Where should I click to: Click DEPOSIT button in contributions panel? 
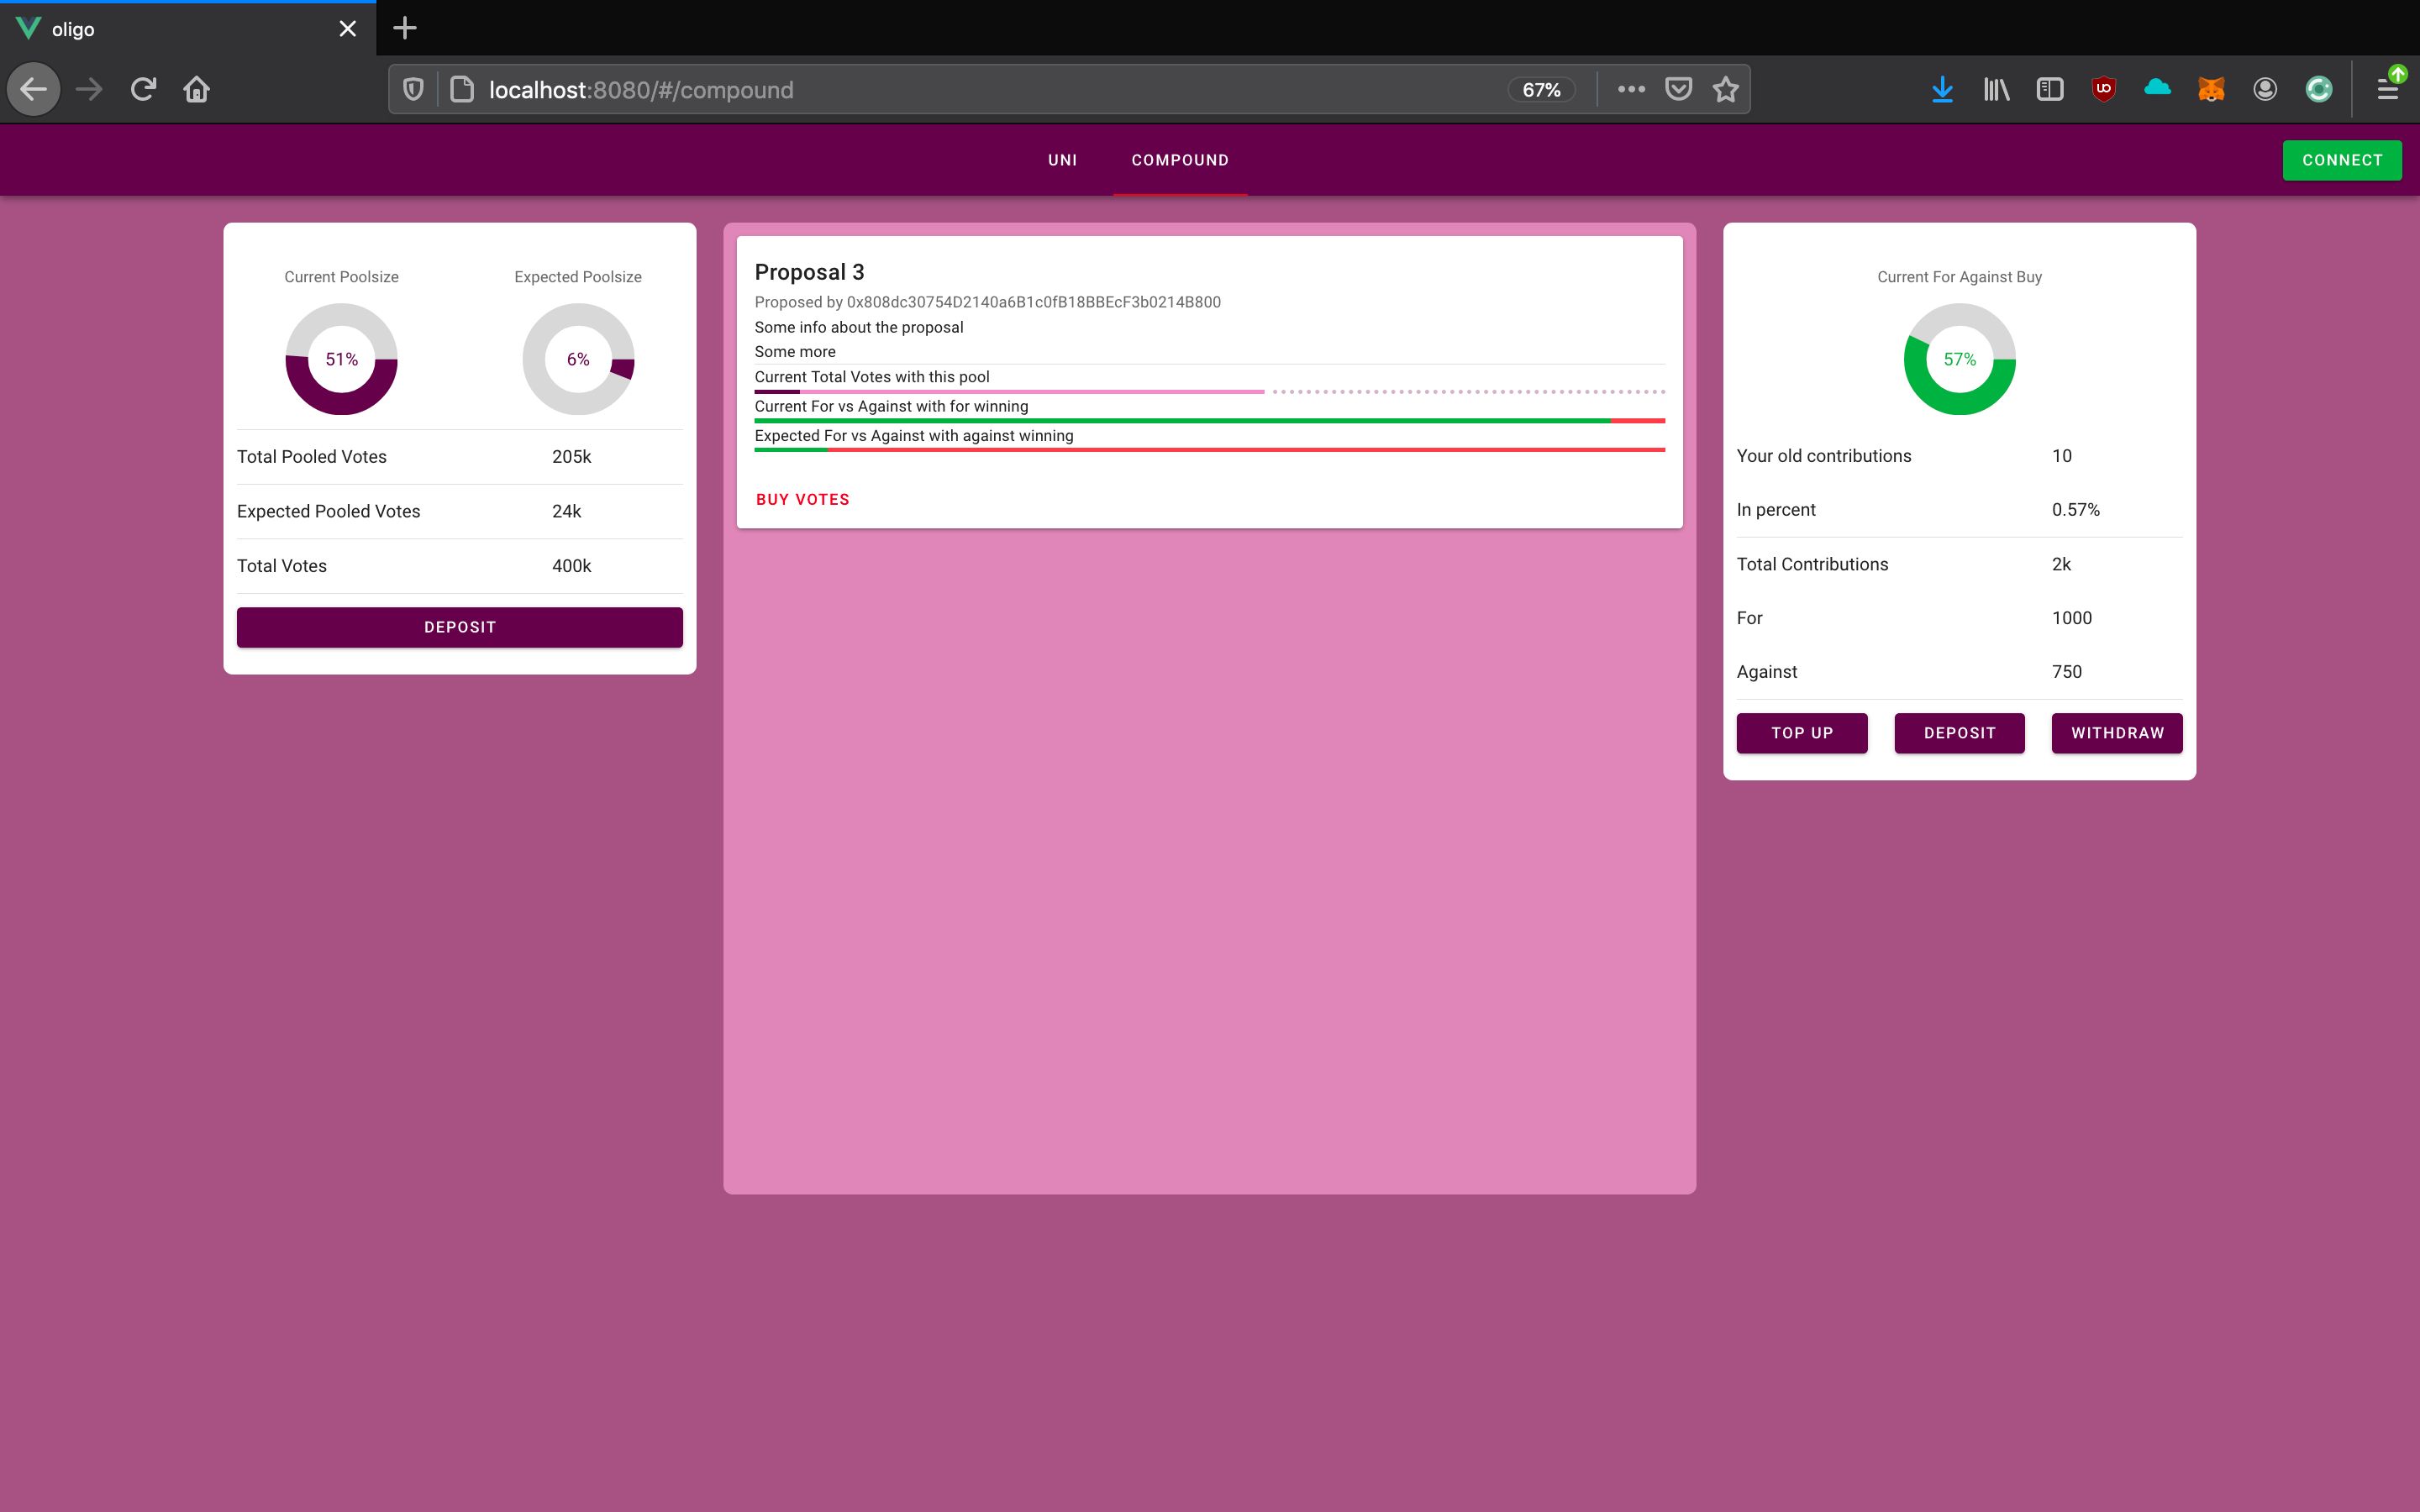click(x=1960, y=732)
